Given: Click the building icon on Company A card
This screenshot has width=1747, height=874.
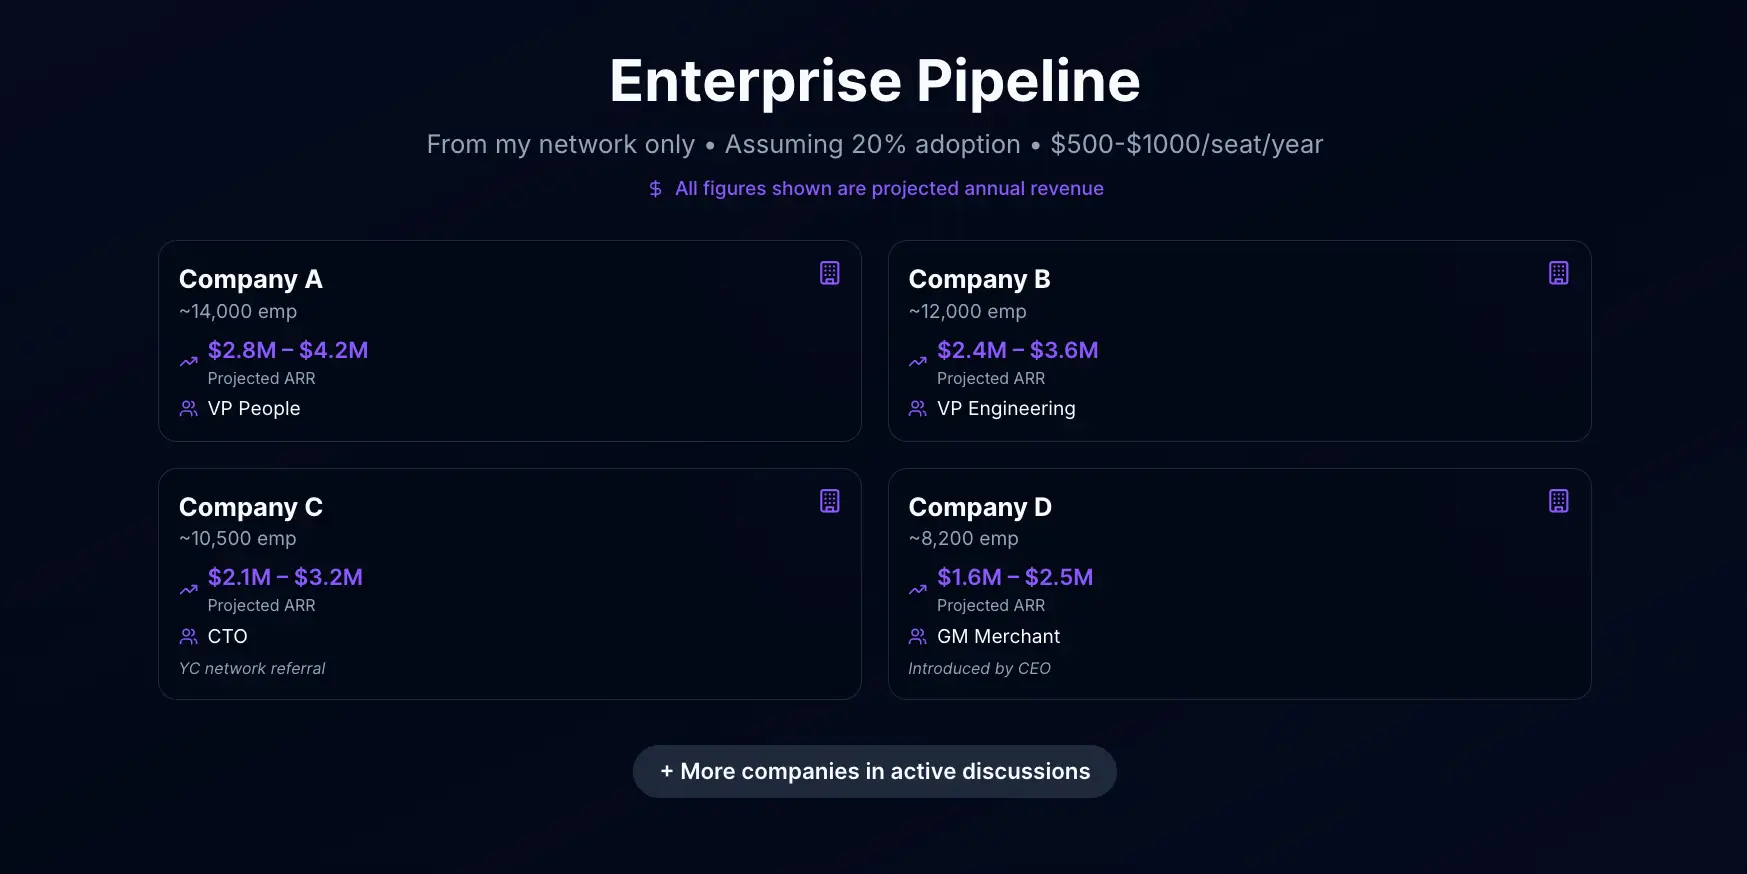Looking at the screenshot, I should [830, 272].
